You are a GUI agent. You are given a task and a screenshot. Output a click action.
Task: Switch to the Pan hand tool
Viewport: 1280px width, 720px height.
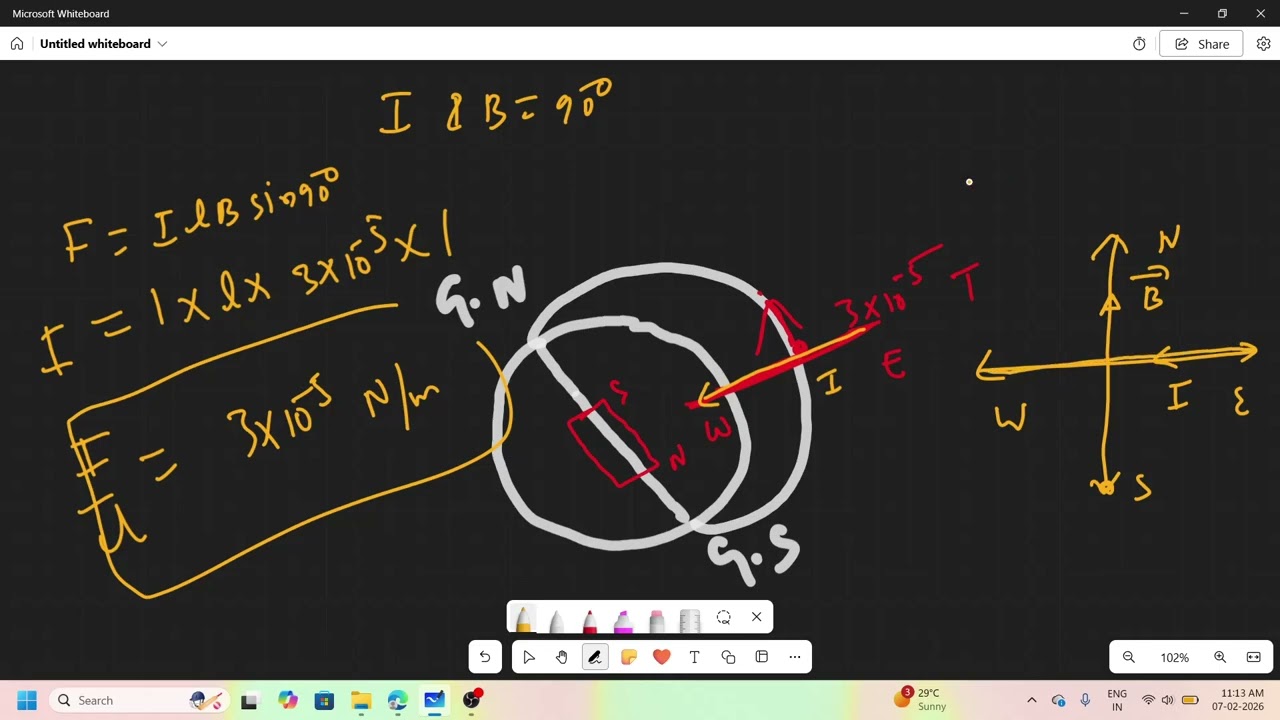pos(562,657)
